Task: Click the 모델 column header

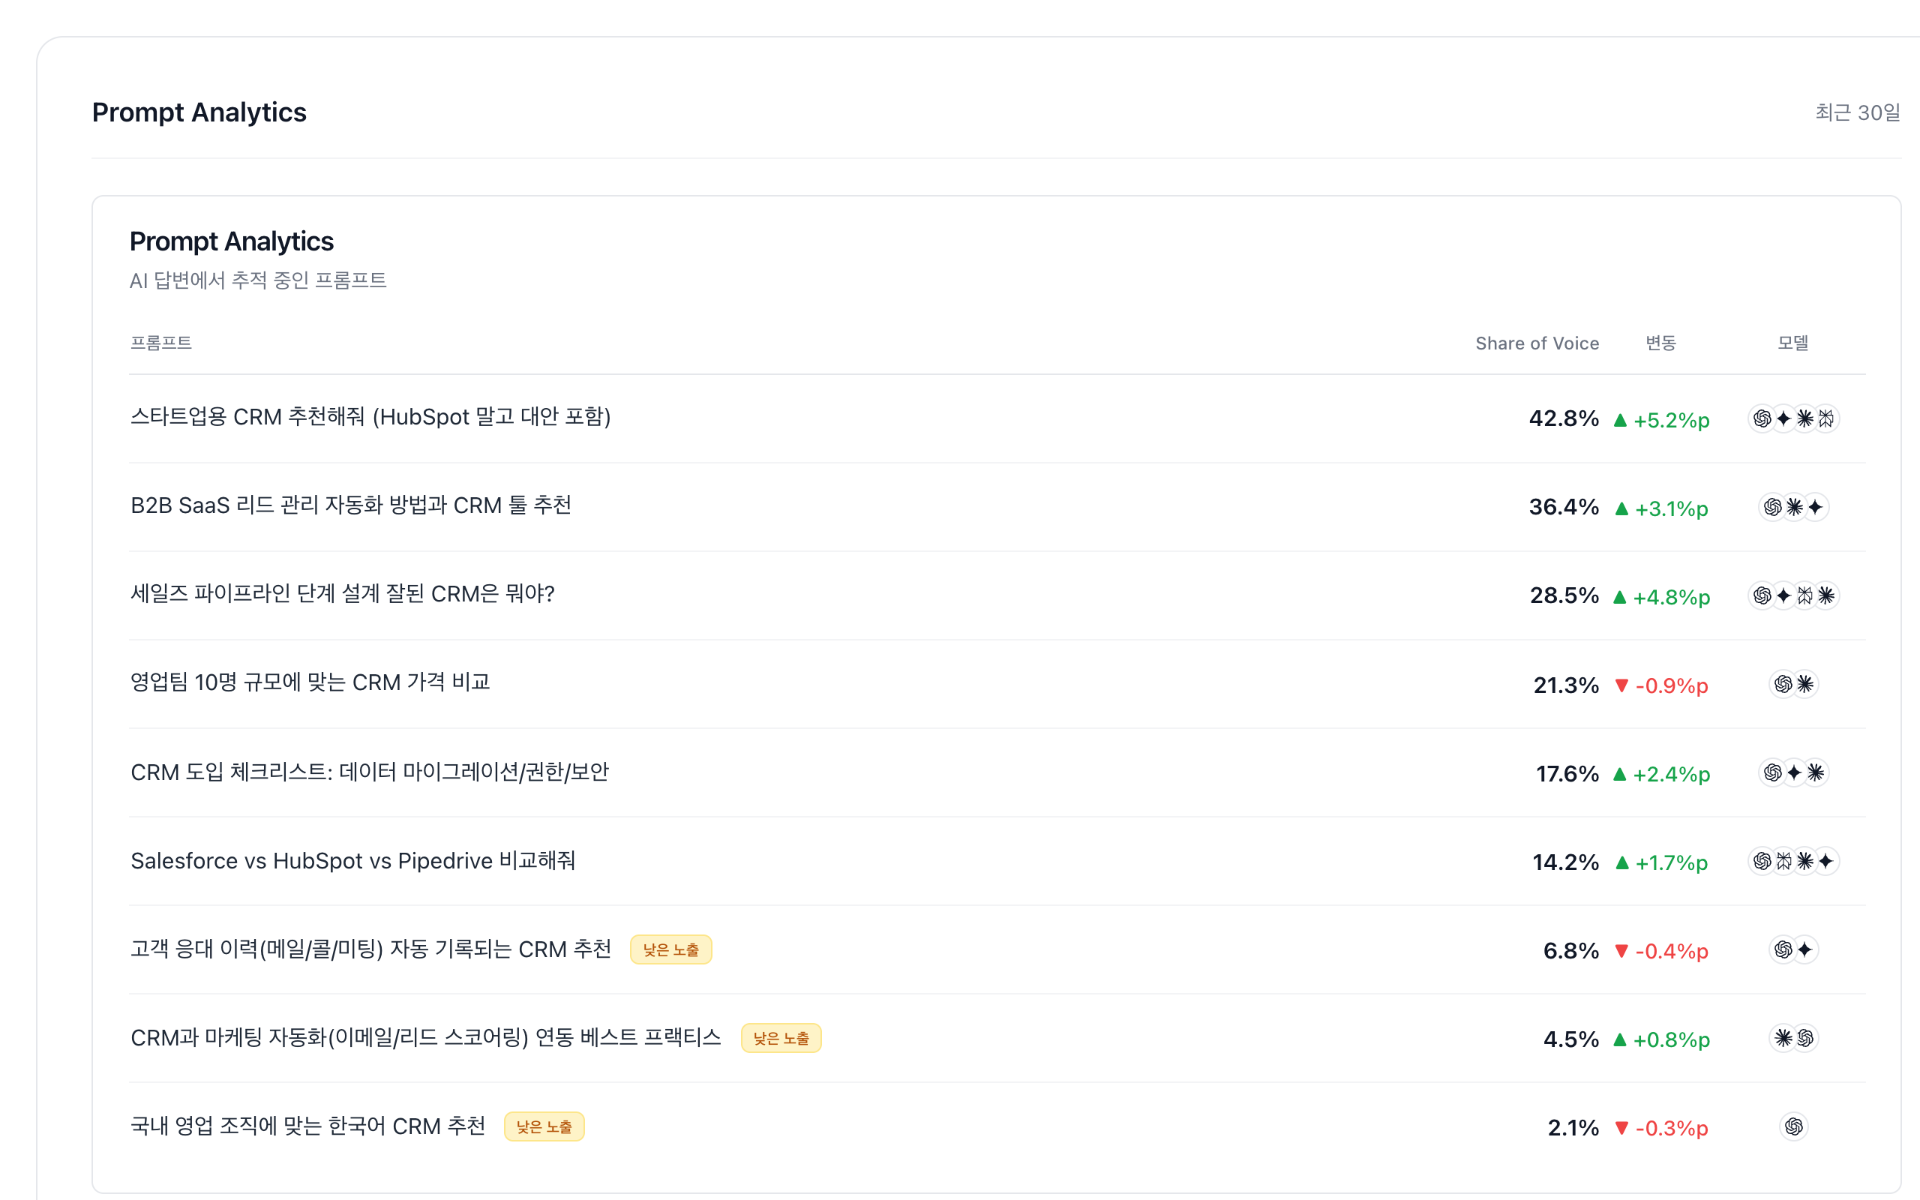Action: point(1792,343)
